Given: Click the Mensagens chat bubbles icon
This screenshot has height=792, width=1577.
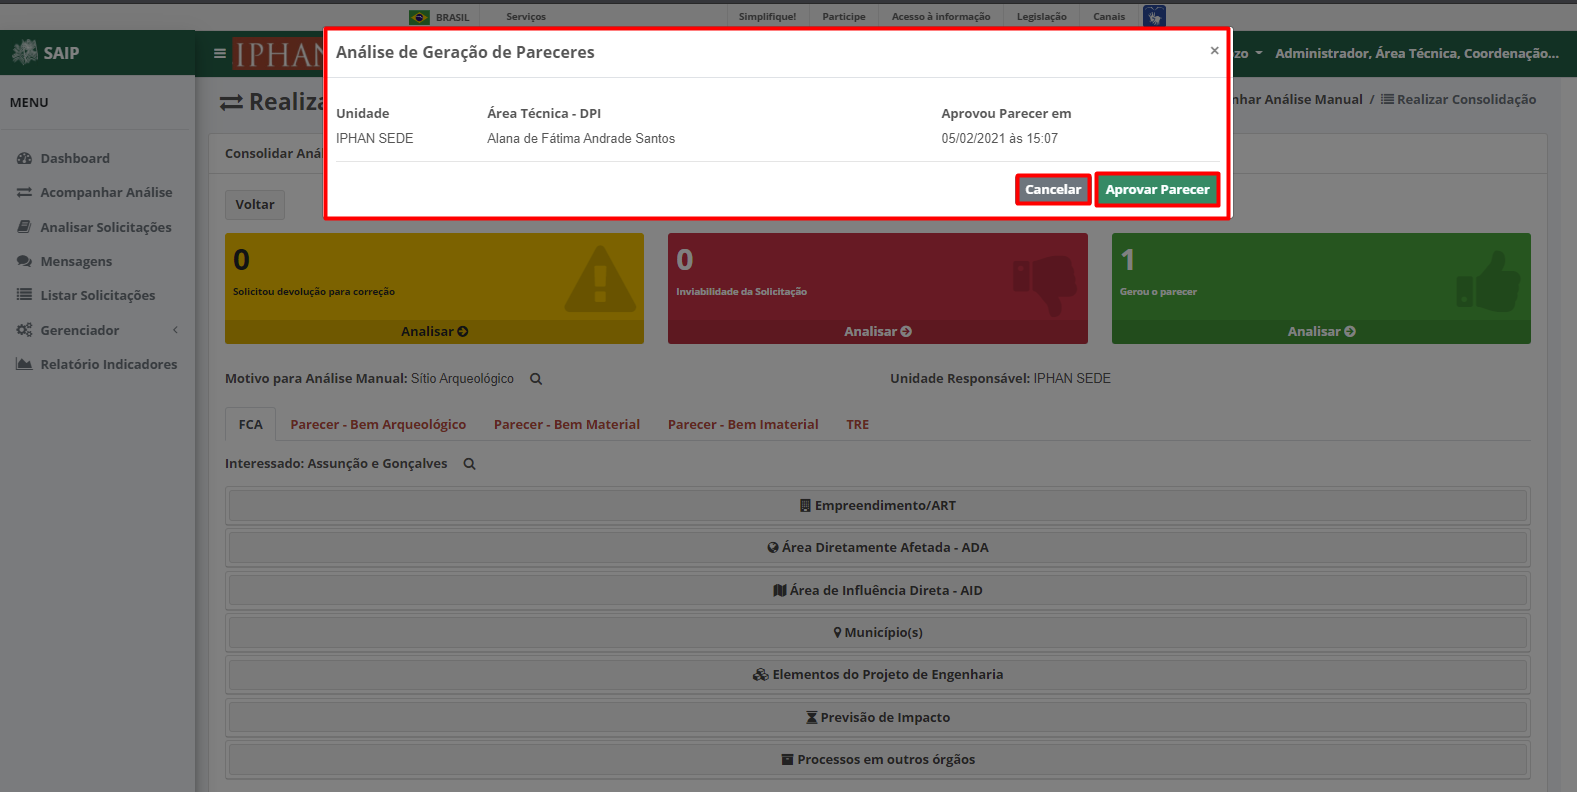Looking at the screenshot, I should point(24,261).
